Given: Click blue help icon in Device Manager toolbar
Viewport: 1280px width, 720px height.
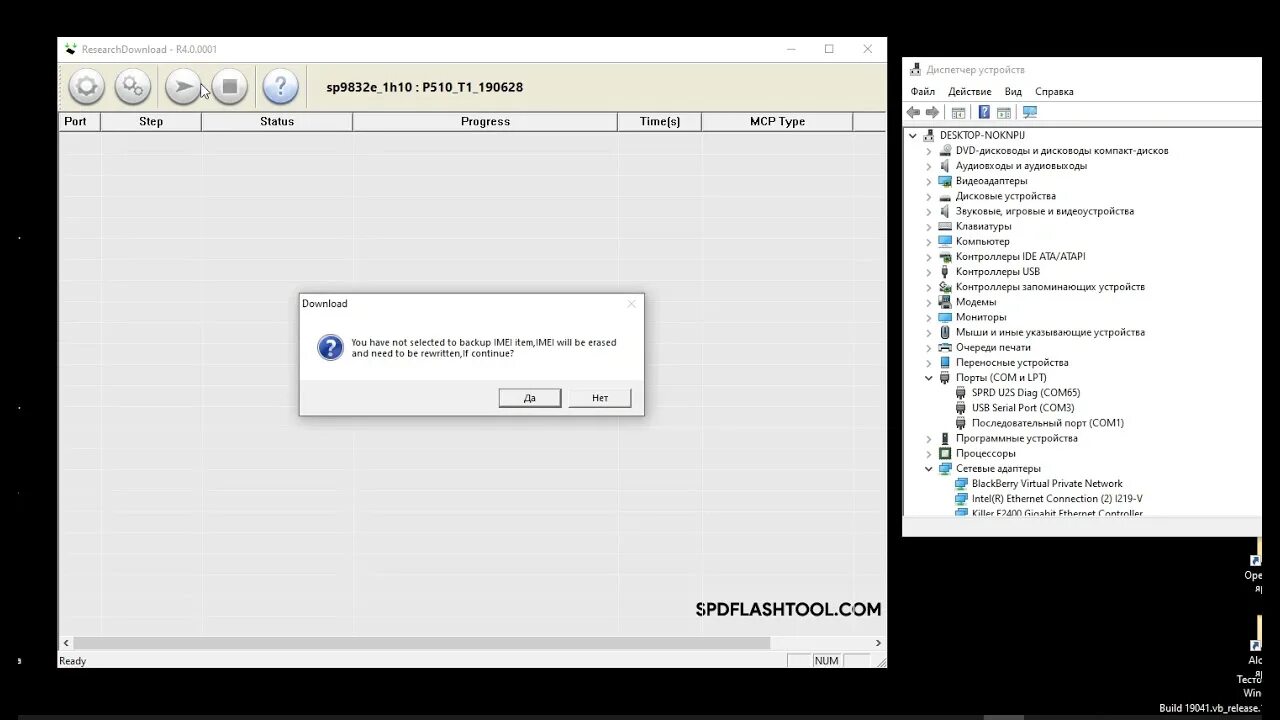Looking at the screenshot, I should [984, 112].
